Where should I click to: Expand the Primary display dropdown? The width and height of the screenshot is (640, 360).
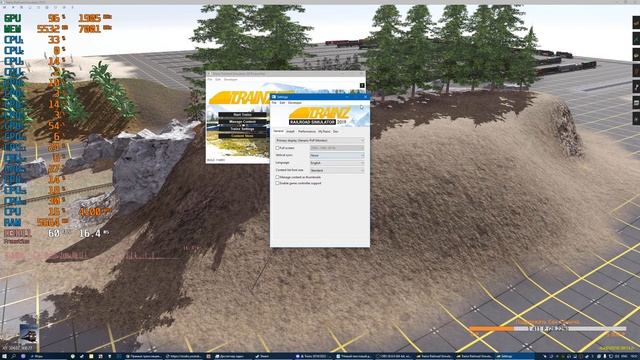click(x=320, y=140)
